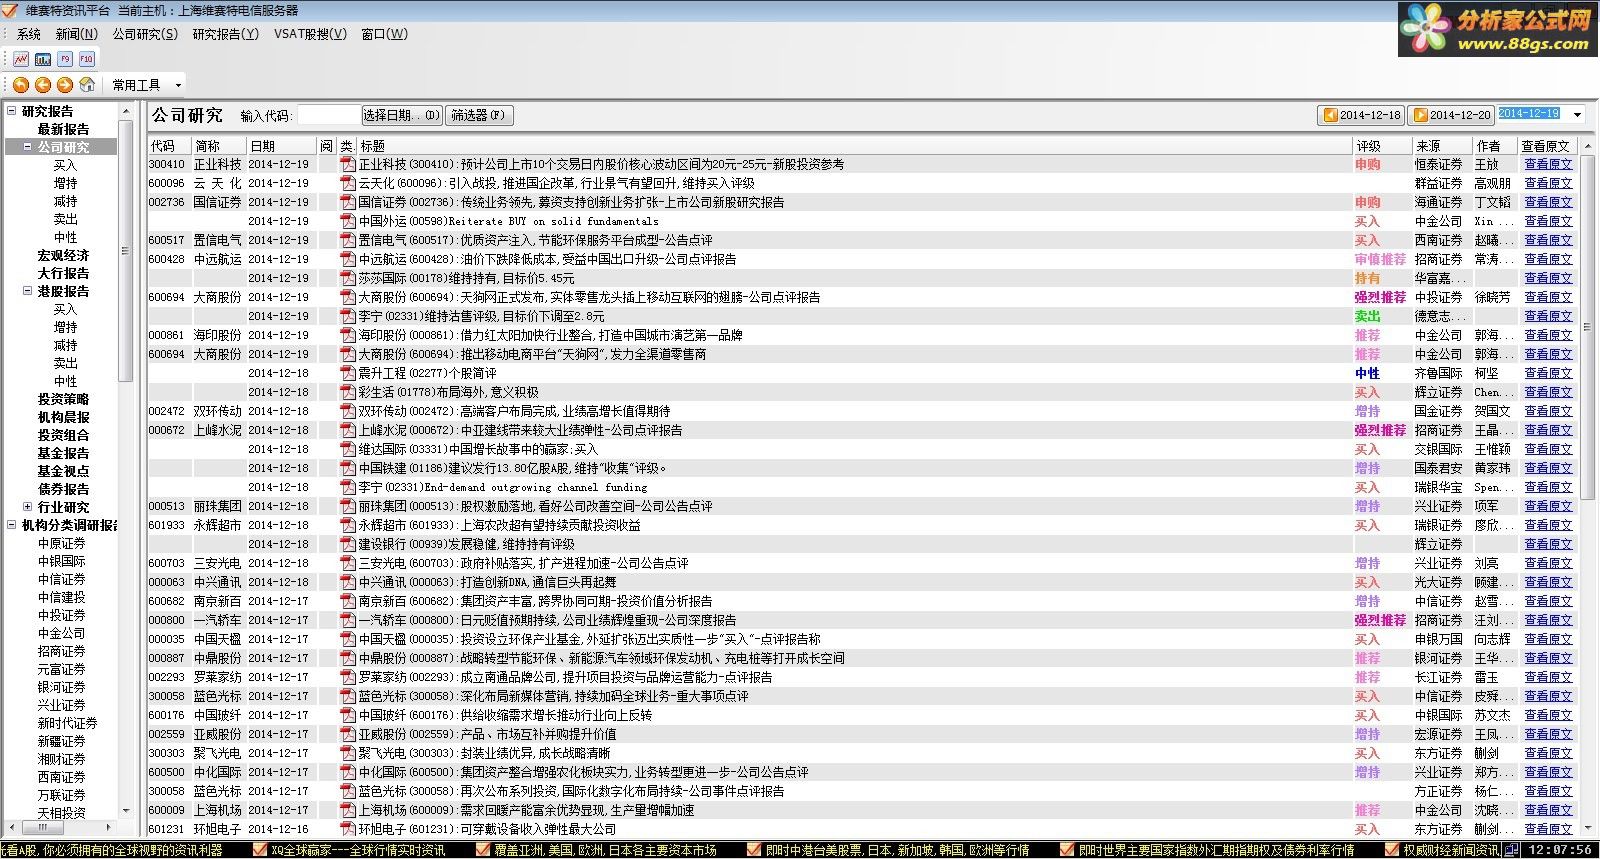Select 投资策略 in the tree
Image resolution: width=1600 pixels, height=859 pixels.
(63, 399)
